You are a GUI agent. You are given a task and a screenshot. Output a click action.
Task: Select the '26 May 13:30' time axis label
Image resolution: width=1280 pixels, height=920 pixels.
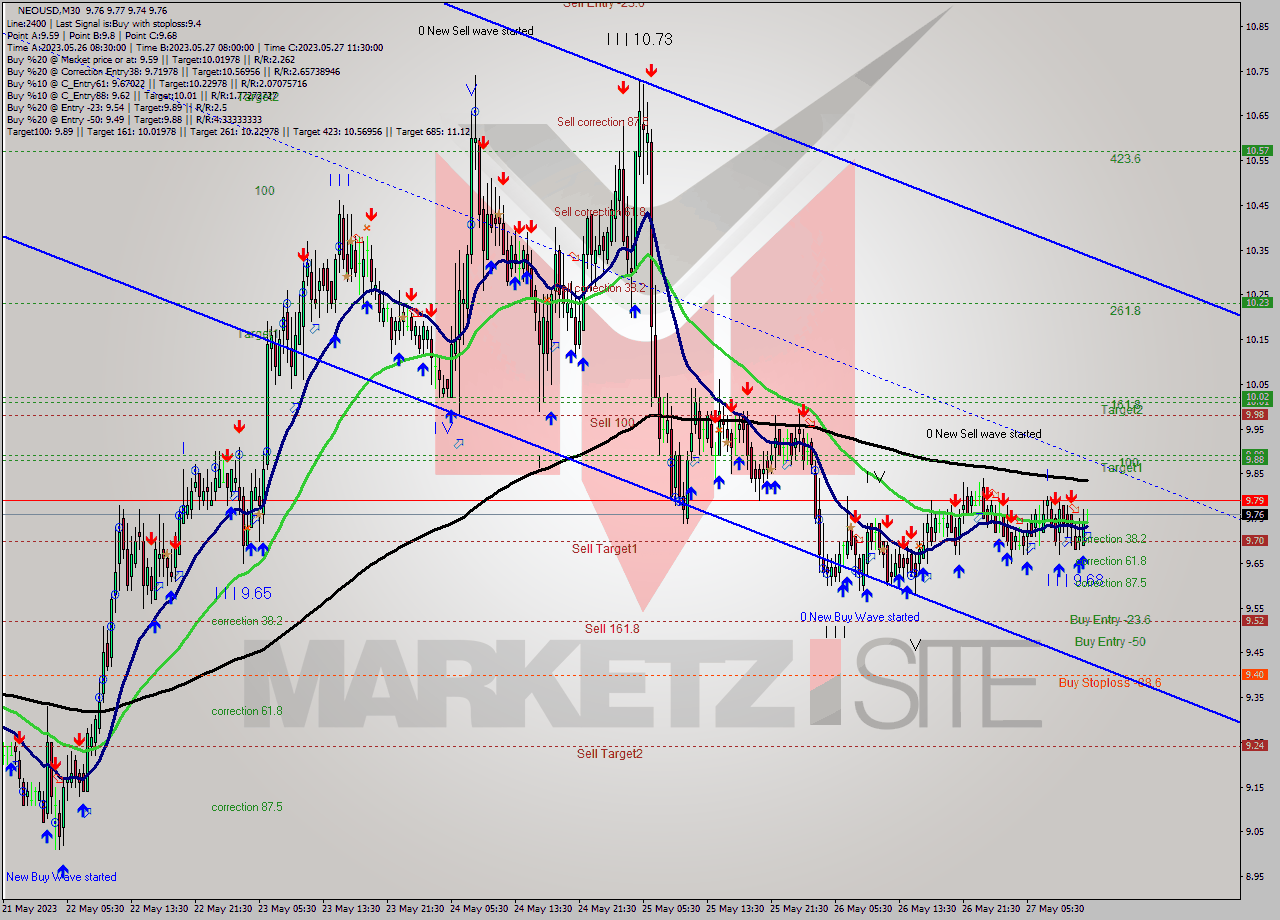pos(929,908)
